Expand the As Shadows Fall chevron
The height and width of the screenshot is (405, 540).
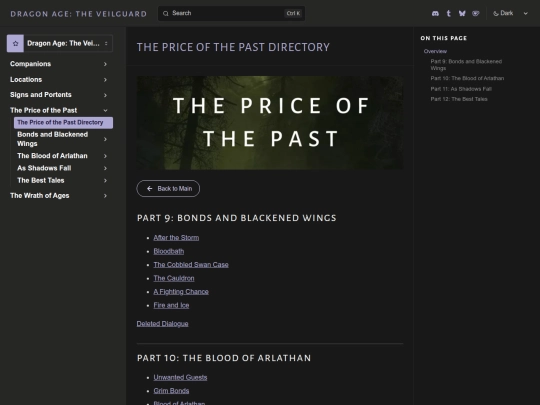[x=105, y=168]
